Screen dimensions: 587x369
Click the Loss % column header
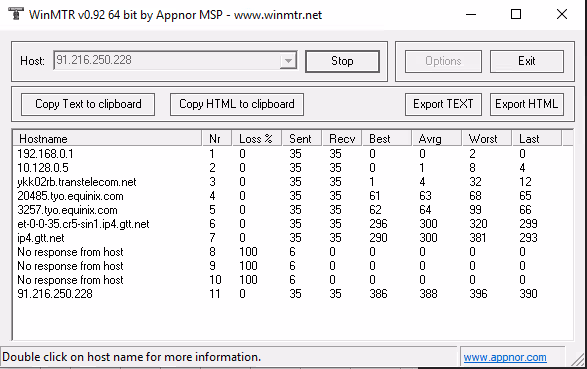(x=257, y=139)
